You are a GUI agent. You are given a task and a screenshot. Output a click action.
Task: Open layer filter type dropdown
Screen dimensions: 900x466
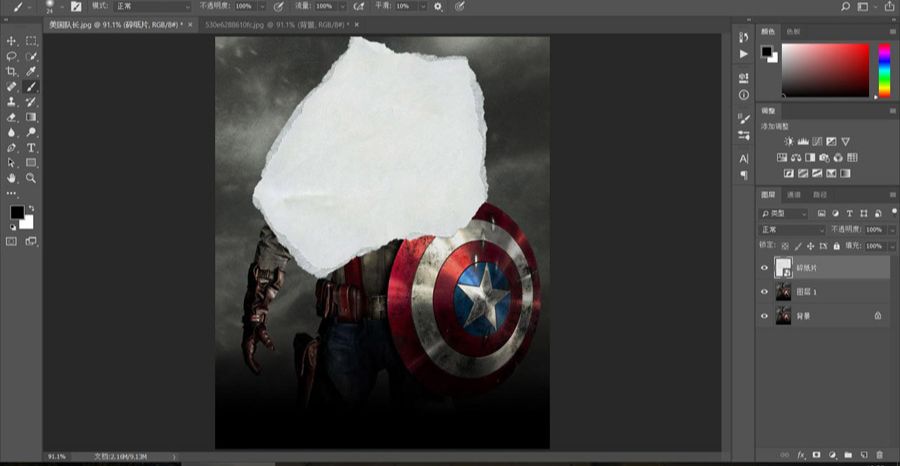click(783, 213)
